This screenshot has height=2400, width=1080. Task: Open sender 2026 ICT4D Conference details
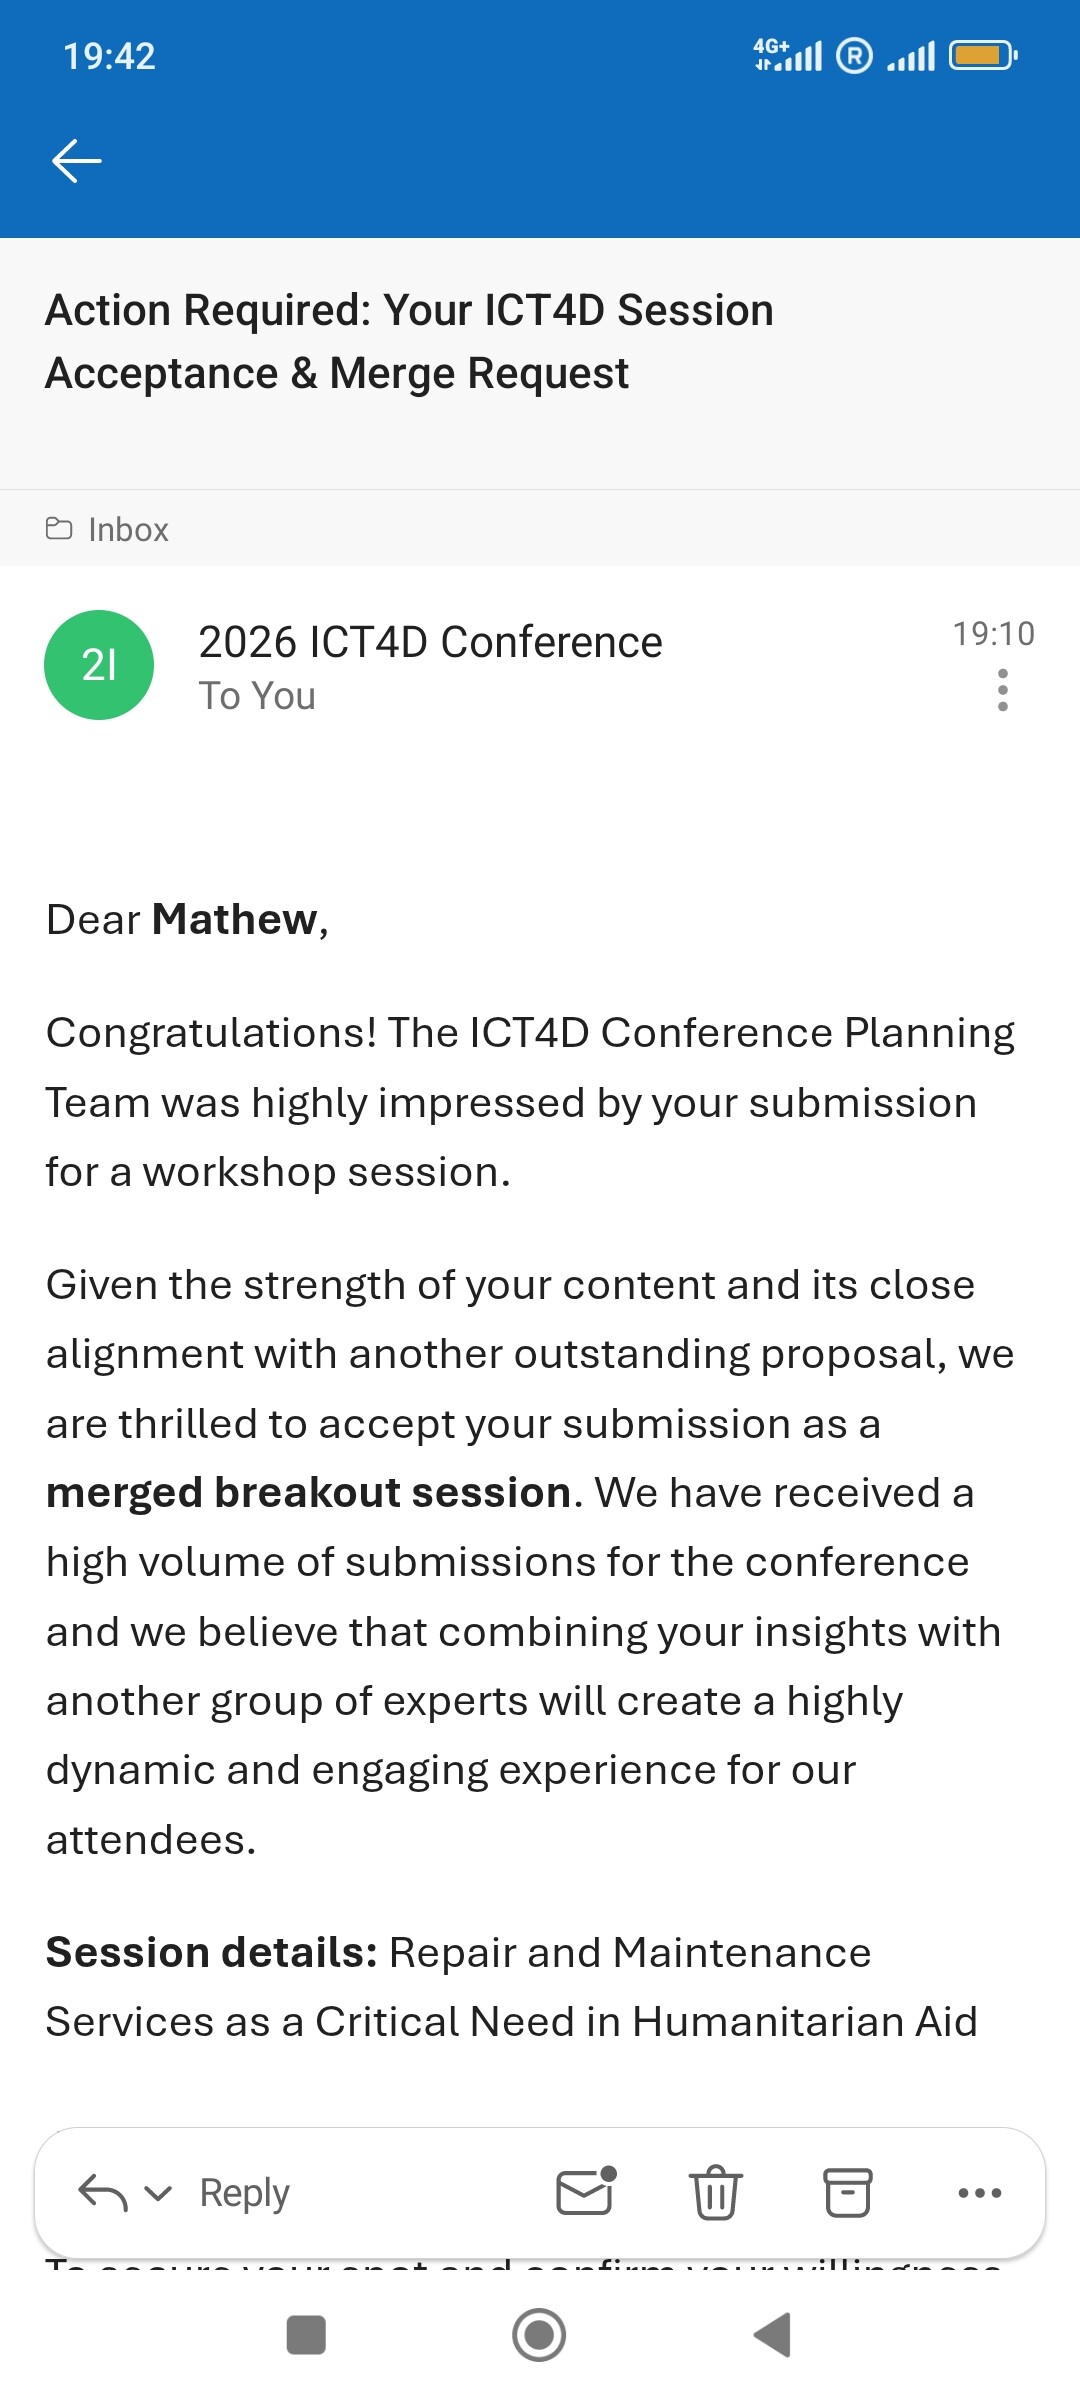[430, 642]
